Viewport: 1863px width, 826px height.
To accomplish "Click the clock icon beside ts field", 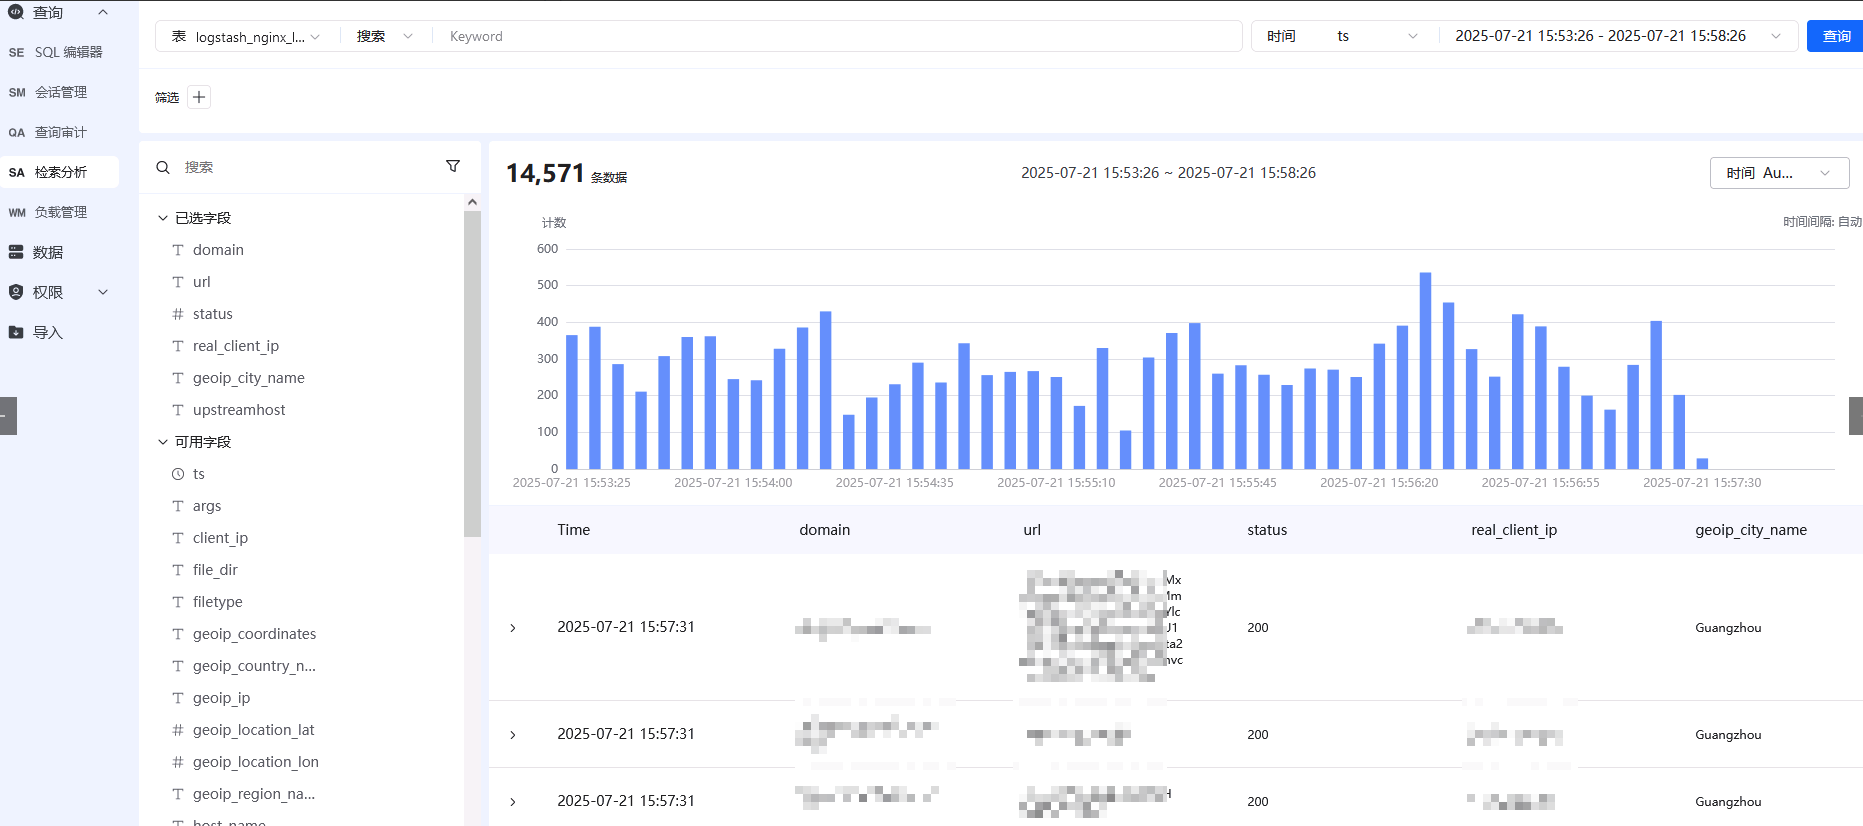I will (x=178, y=474).
